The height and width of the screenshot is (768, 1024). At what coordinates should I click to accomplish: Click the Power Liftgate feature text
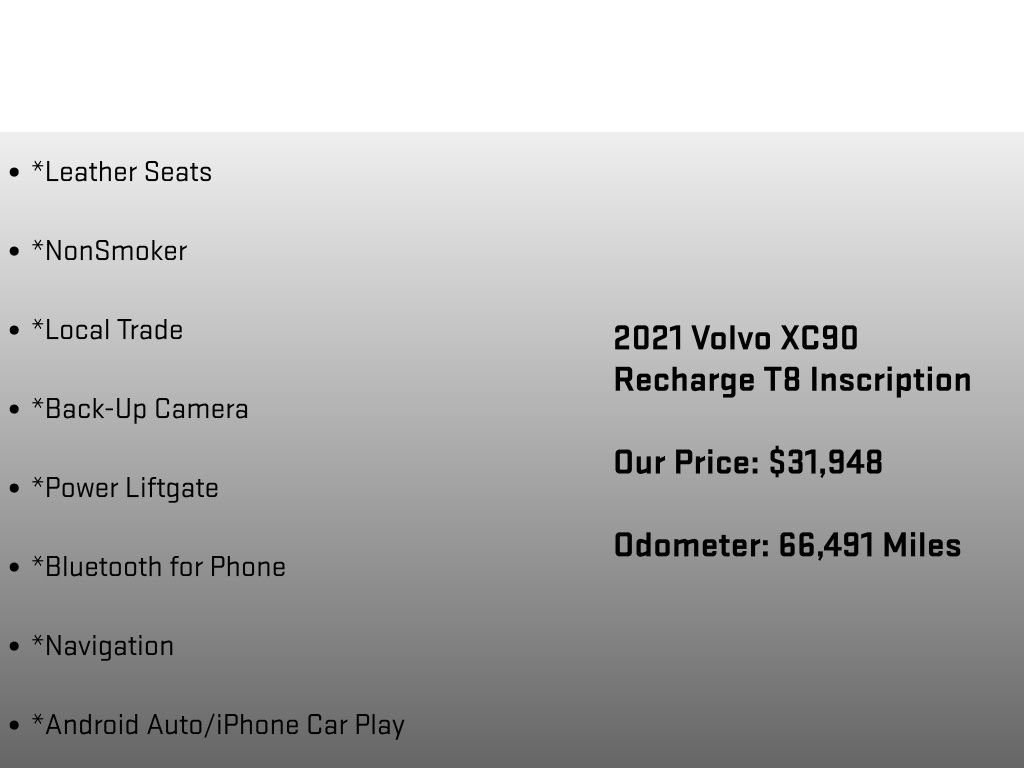pos(125,488)
